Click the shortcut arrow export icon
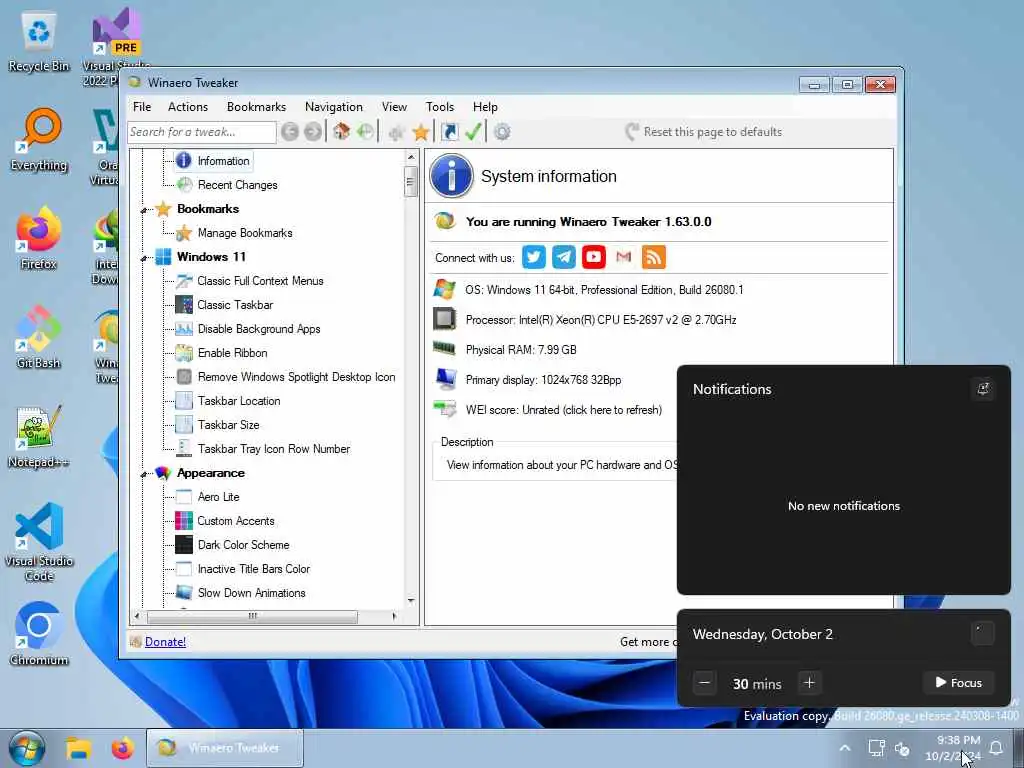The width and height of the screenshot is (1024, 768). pyautogui.click(x=449, y=132)
